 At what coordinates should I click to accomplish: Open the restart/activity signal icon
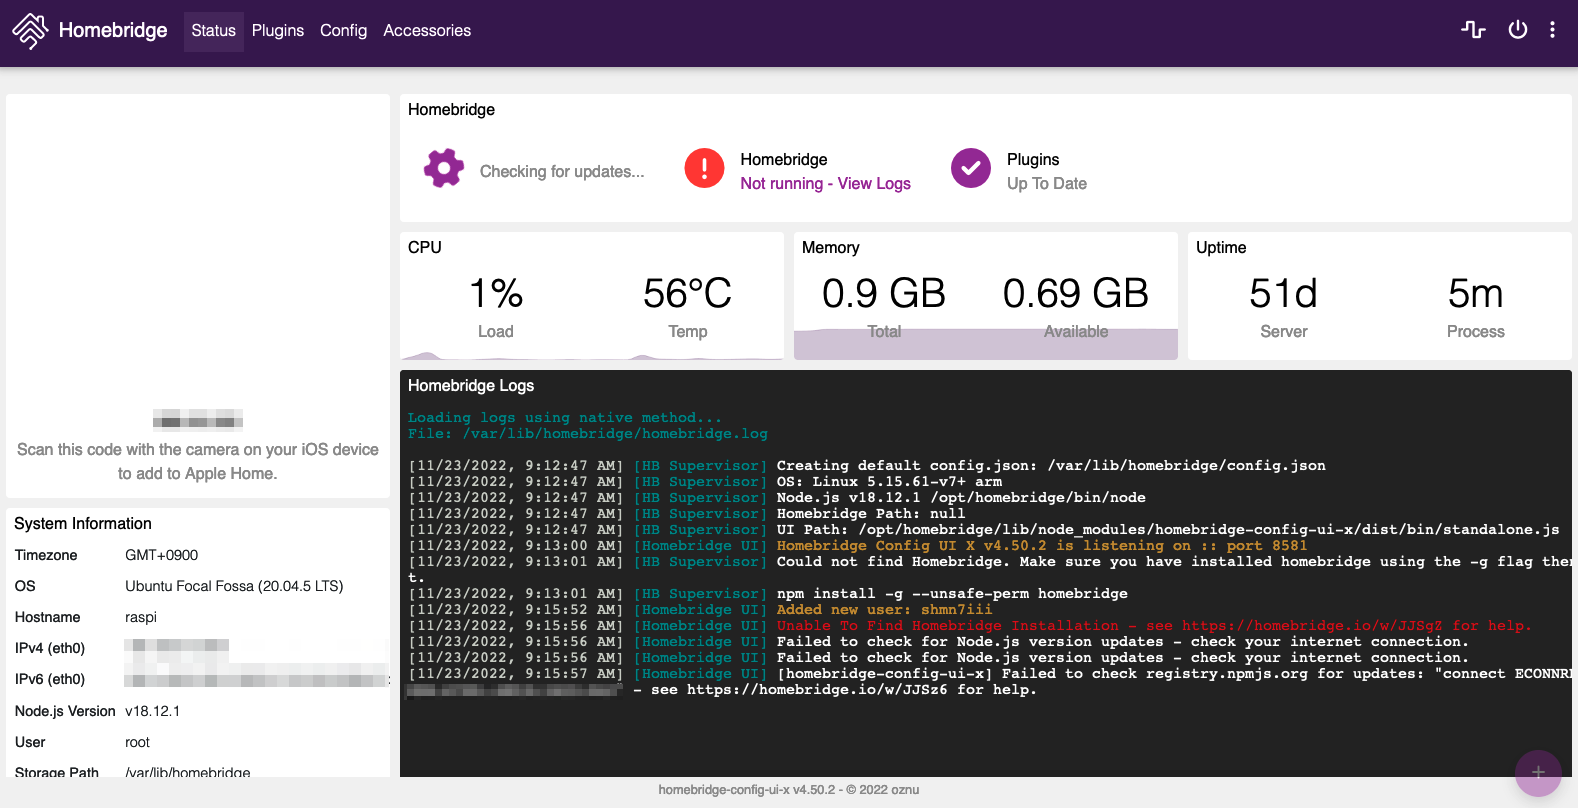tap(1473, 30)
